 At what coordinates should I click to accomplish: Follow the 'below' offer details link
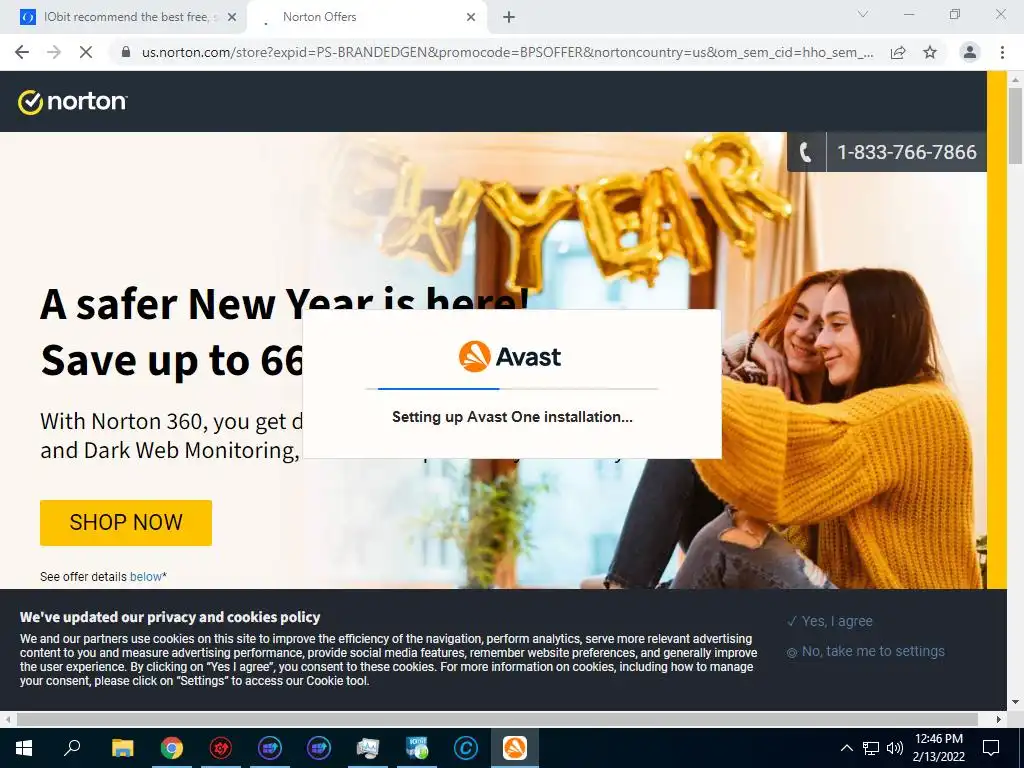click(146, 577)
